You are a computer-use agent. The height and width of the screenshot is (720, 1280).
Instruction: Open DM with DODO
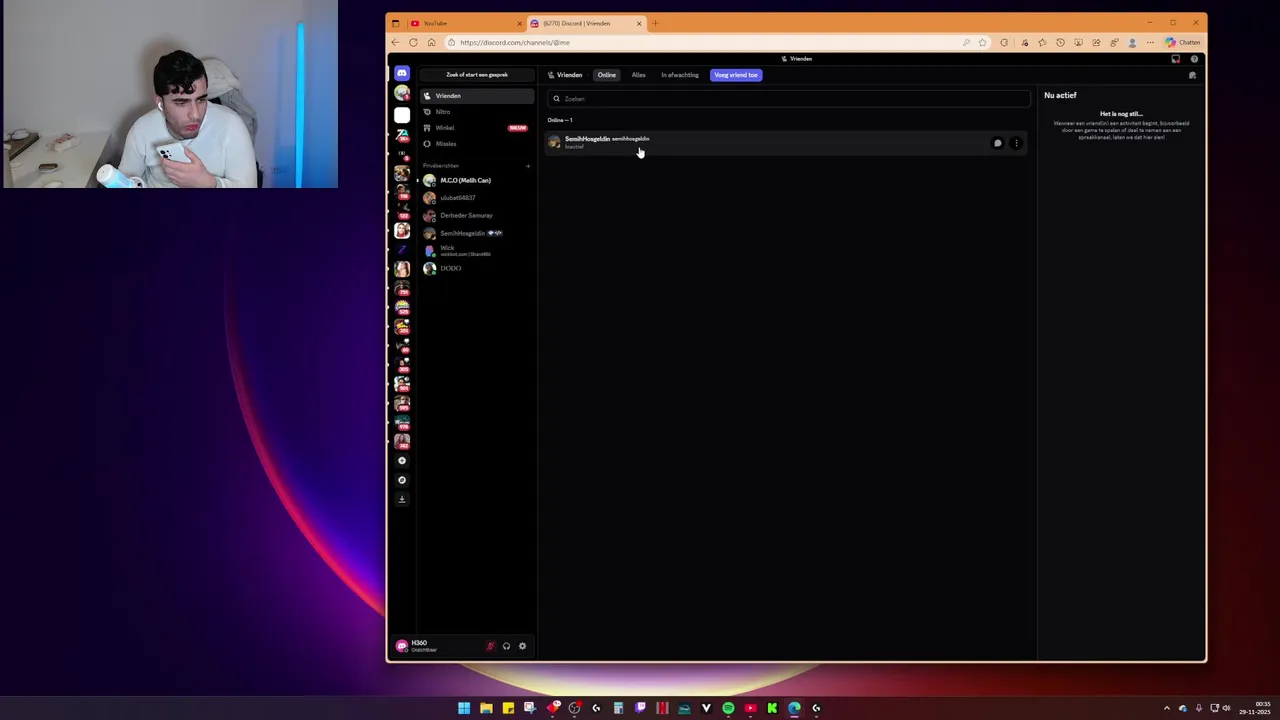(477, 268)
